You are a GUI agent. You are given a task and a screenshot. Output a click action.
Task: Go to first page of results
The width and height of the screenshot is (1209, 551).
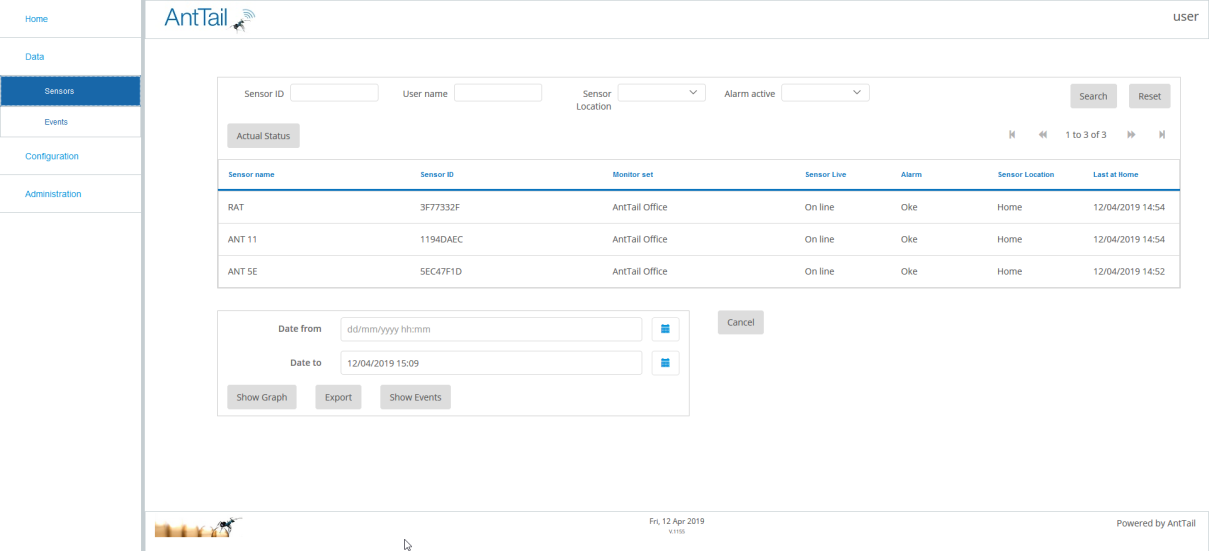(x=1012, y=135)
